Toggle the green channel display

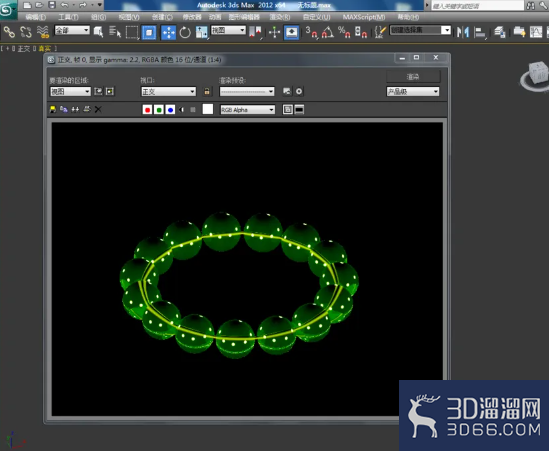159,110
